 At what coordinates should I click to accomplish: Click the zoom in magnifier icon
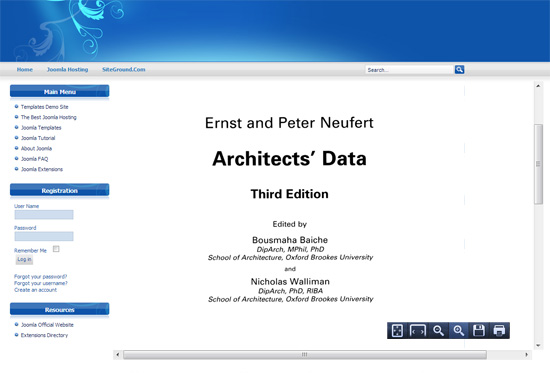458,331
